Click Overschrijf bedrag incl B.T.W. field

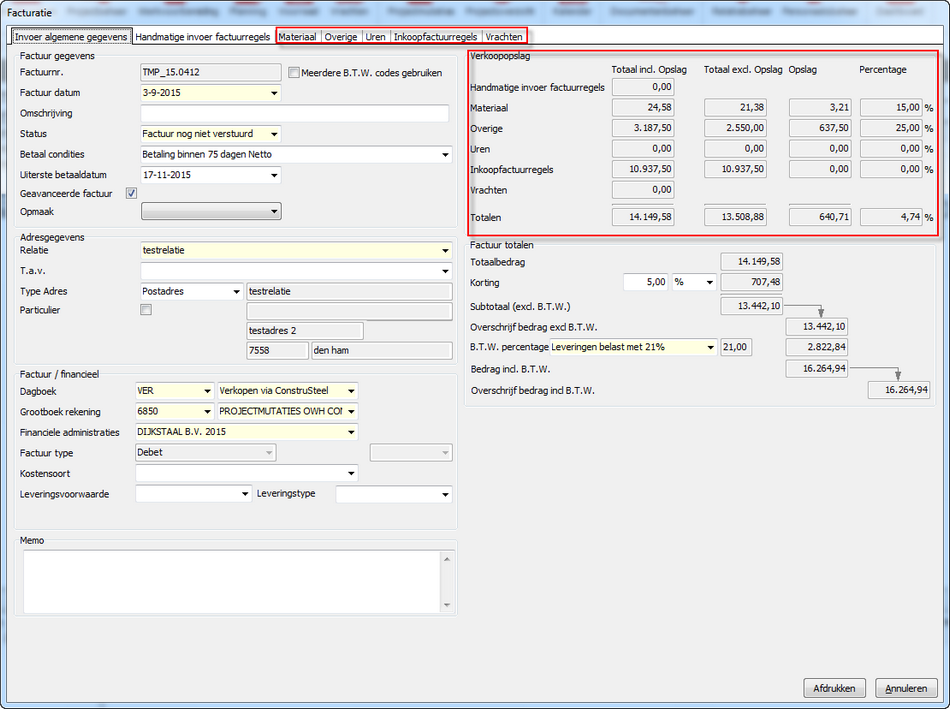pos(899,390)
